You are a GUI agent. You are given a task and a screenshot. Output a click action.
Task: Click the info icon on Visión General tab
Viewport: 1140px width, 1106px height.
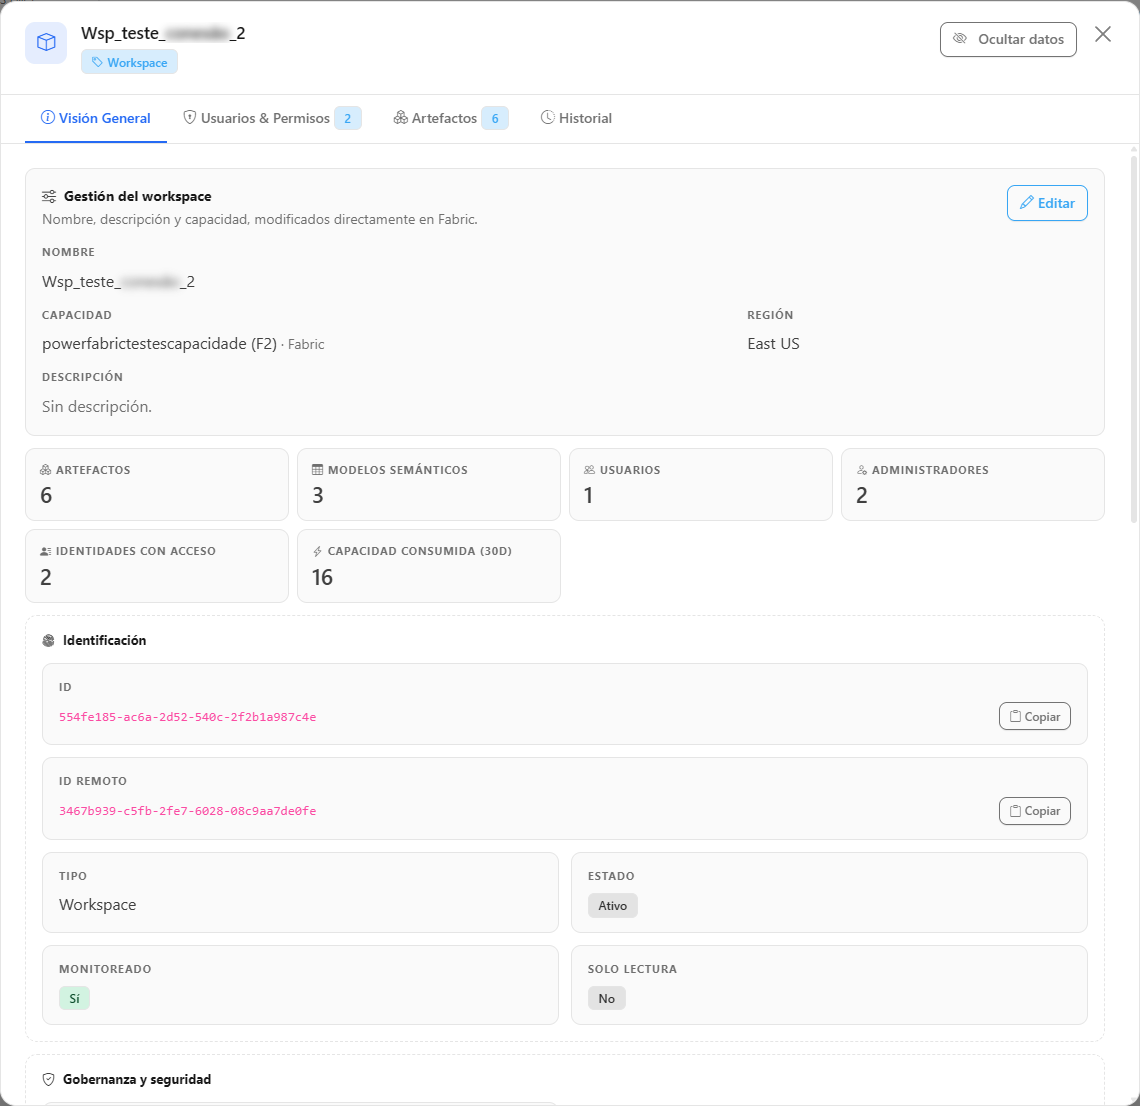(x=47, y=117)
